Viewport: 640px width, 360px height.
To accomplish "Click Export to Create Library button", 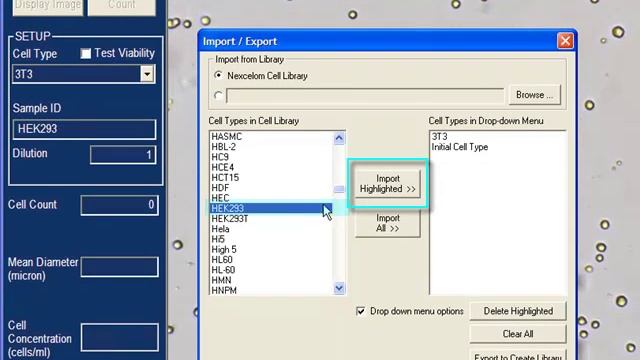I will (x=518, y=355).
